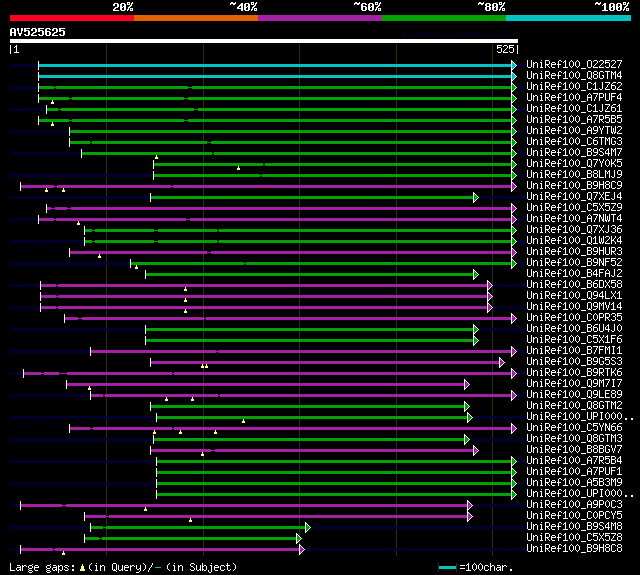Click the UniRef100_Q94LX1 label
Image resolution: width=640 pixels, height=575 pixels.
tap(574, 296)
